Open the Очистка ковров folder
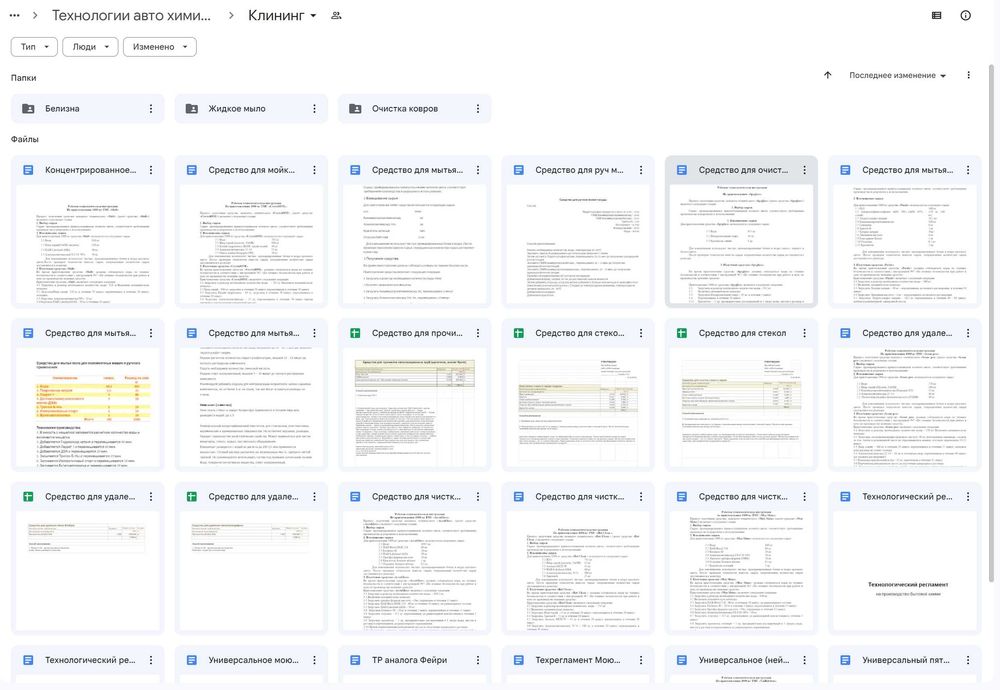Image resolution: width=1000 pixels, height=690 pixels. [x=415, y=108]
